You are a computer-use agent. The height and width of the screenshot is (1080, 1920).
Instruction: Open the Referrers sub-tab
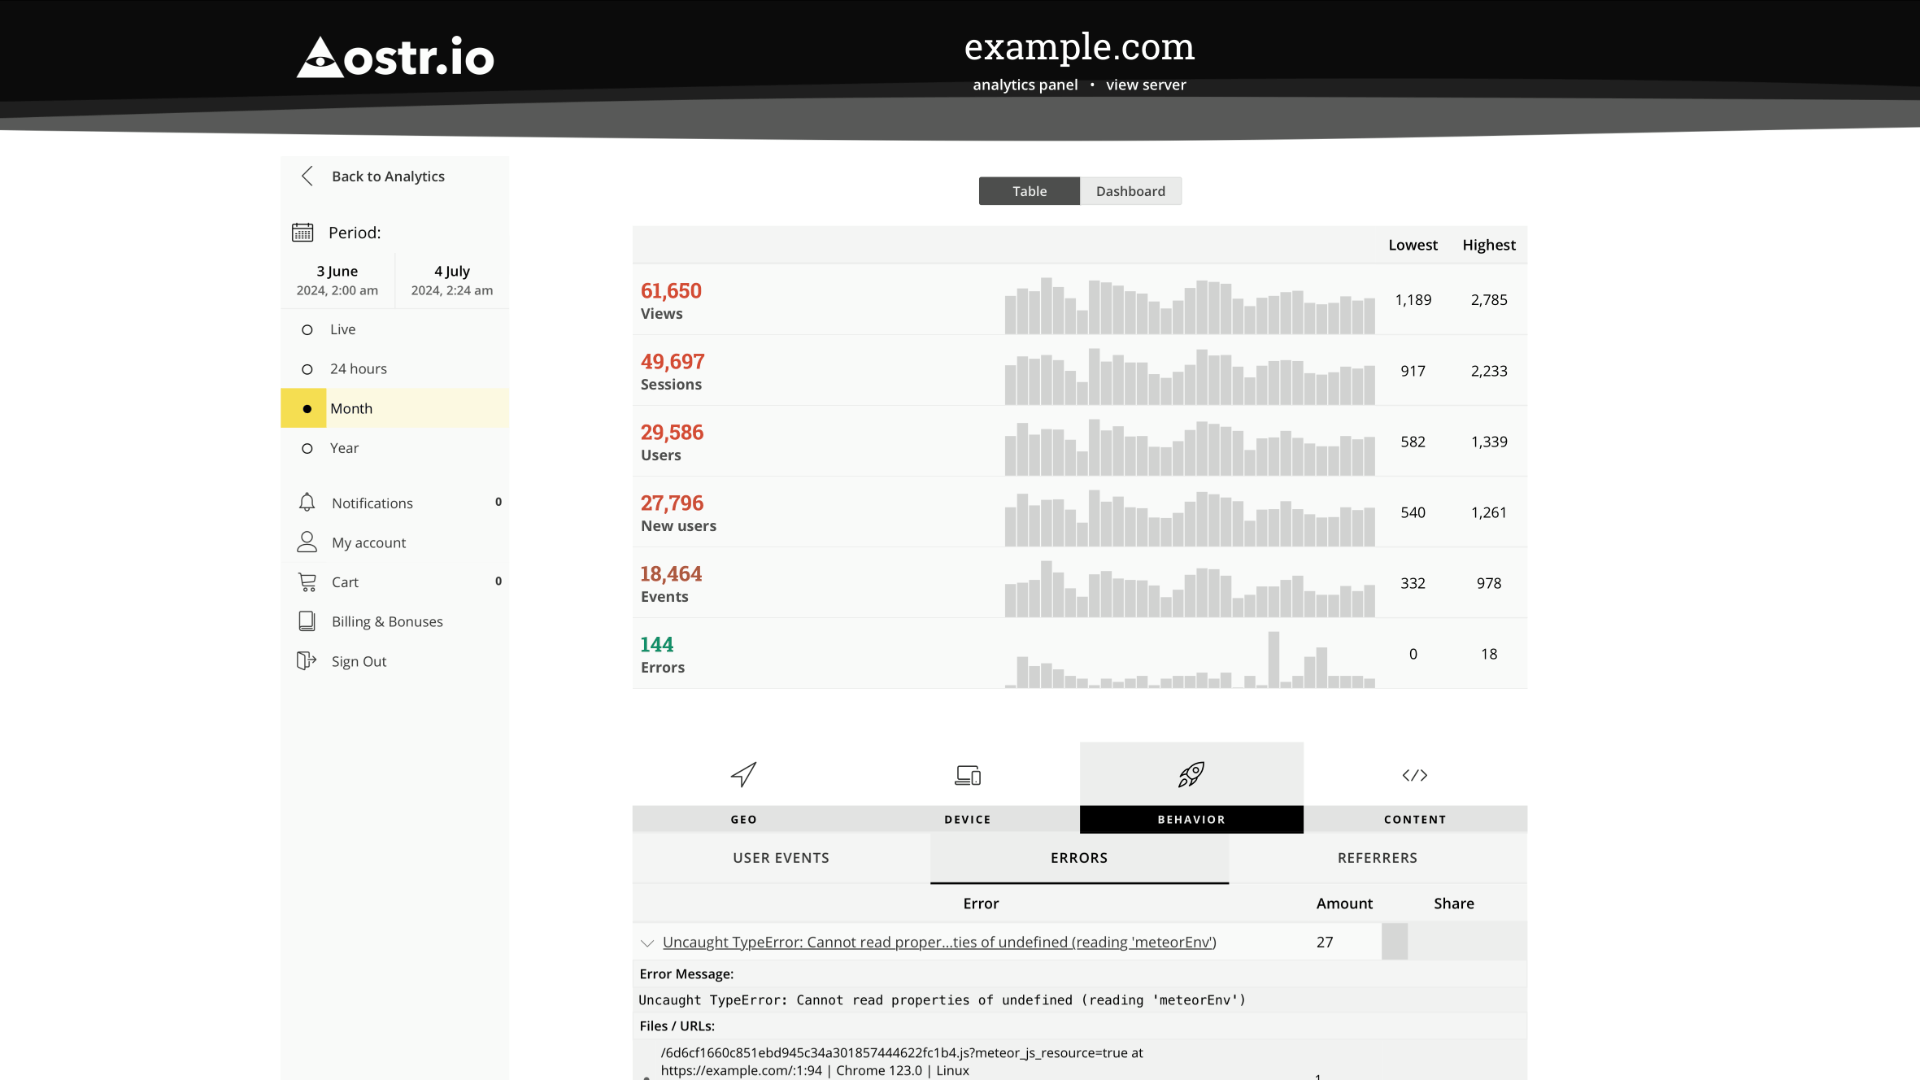coord(1377,858)
